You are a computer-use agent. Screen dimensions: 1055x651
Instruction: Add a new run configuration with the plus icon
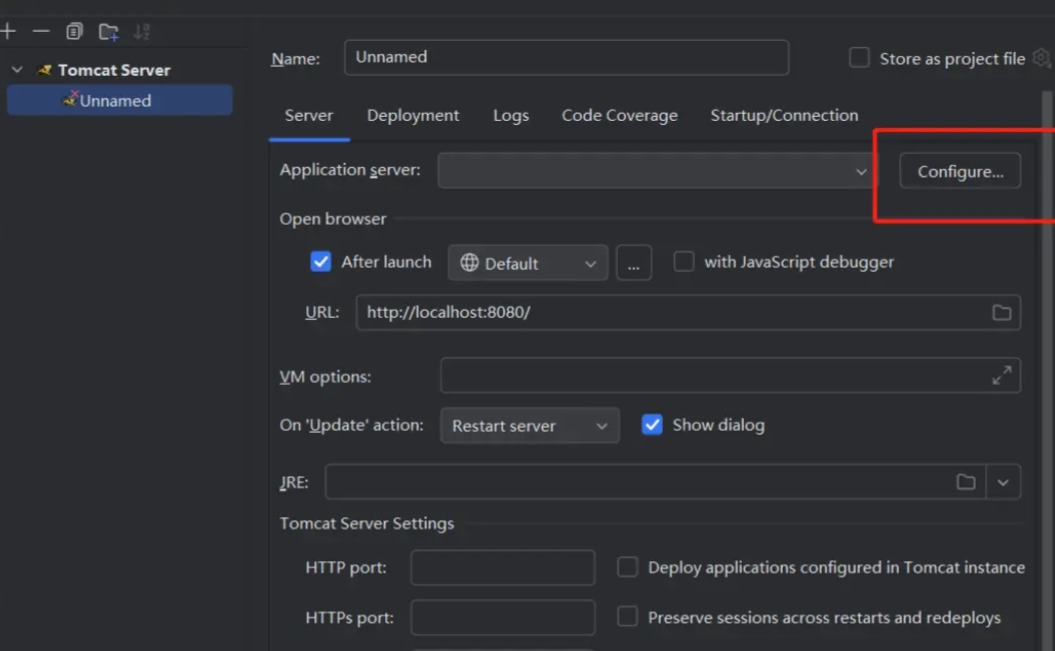click(x=8, y=31)
